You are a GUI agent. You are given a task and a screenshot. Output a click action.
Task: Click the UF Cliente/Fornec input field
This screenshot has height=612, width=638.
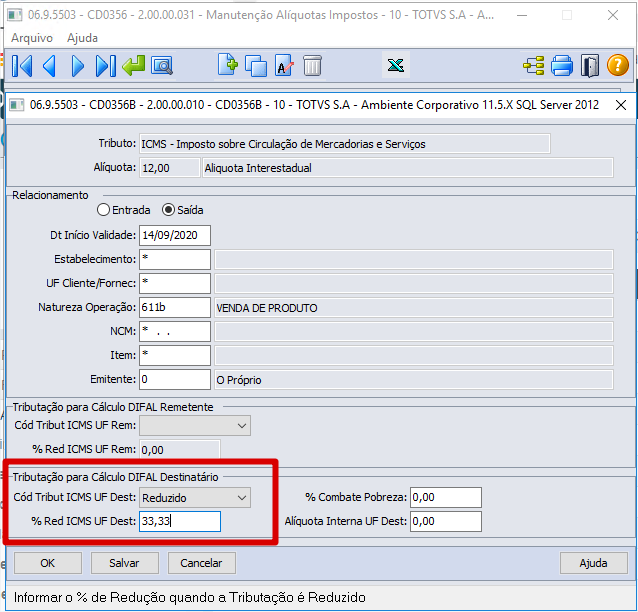point(175,284)
